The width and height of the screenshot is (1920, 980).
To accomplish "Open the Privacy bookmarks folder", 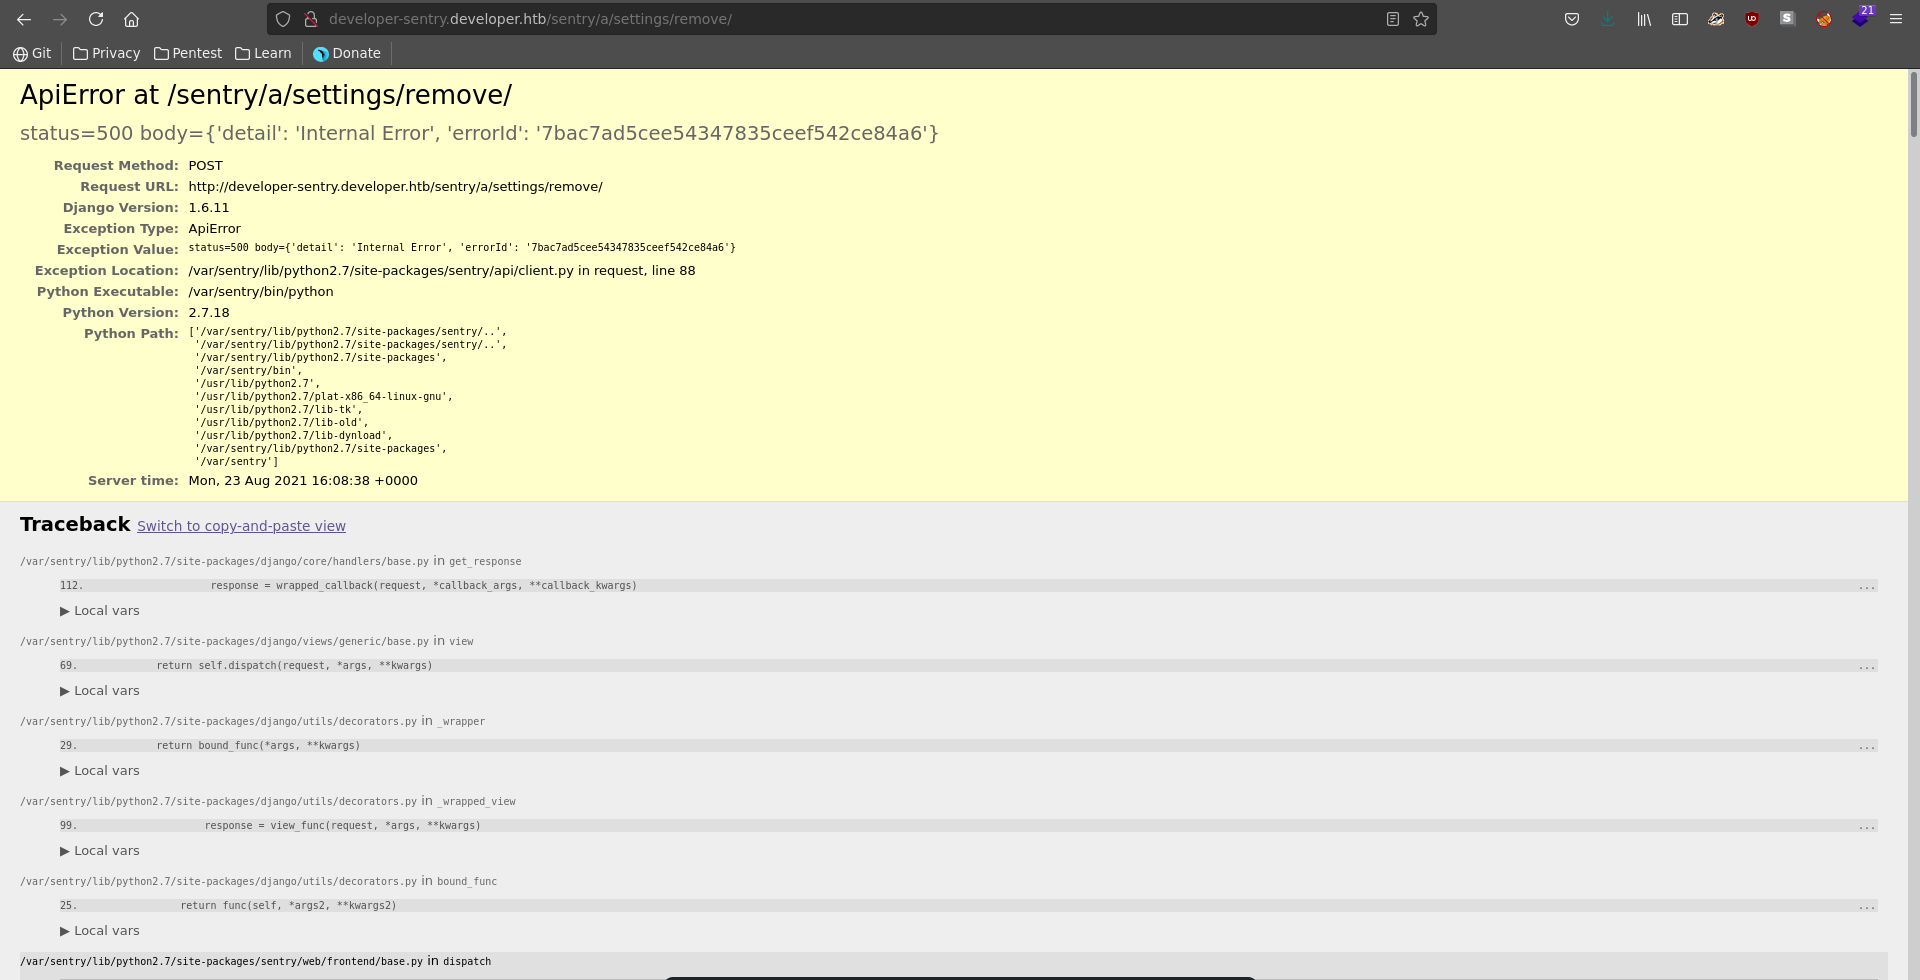I will click(x=106, y=53).
